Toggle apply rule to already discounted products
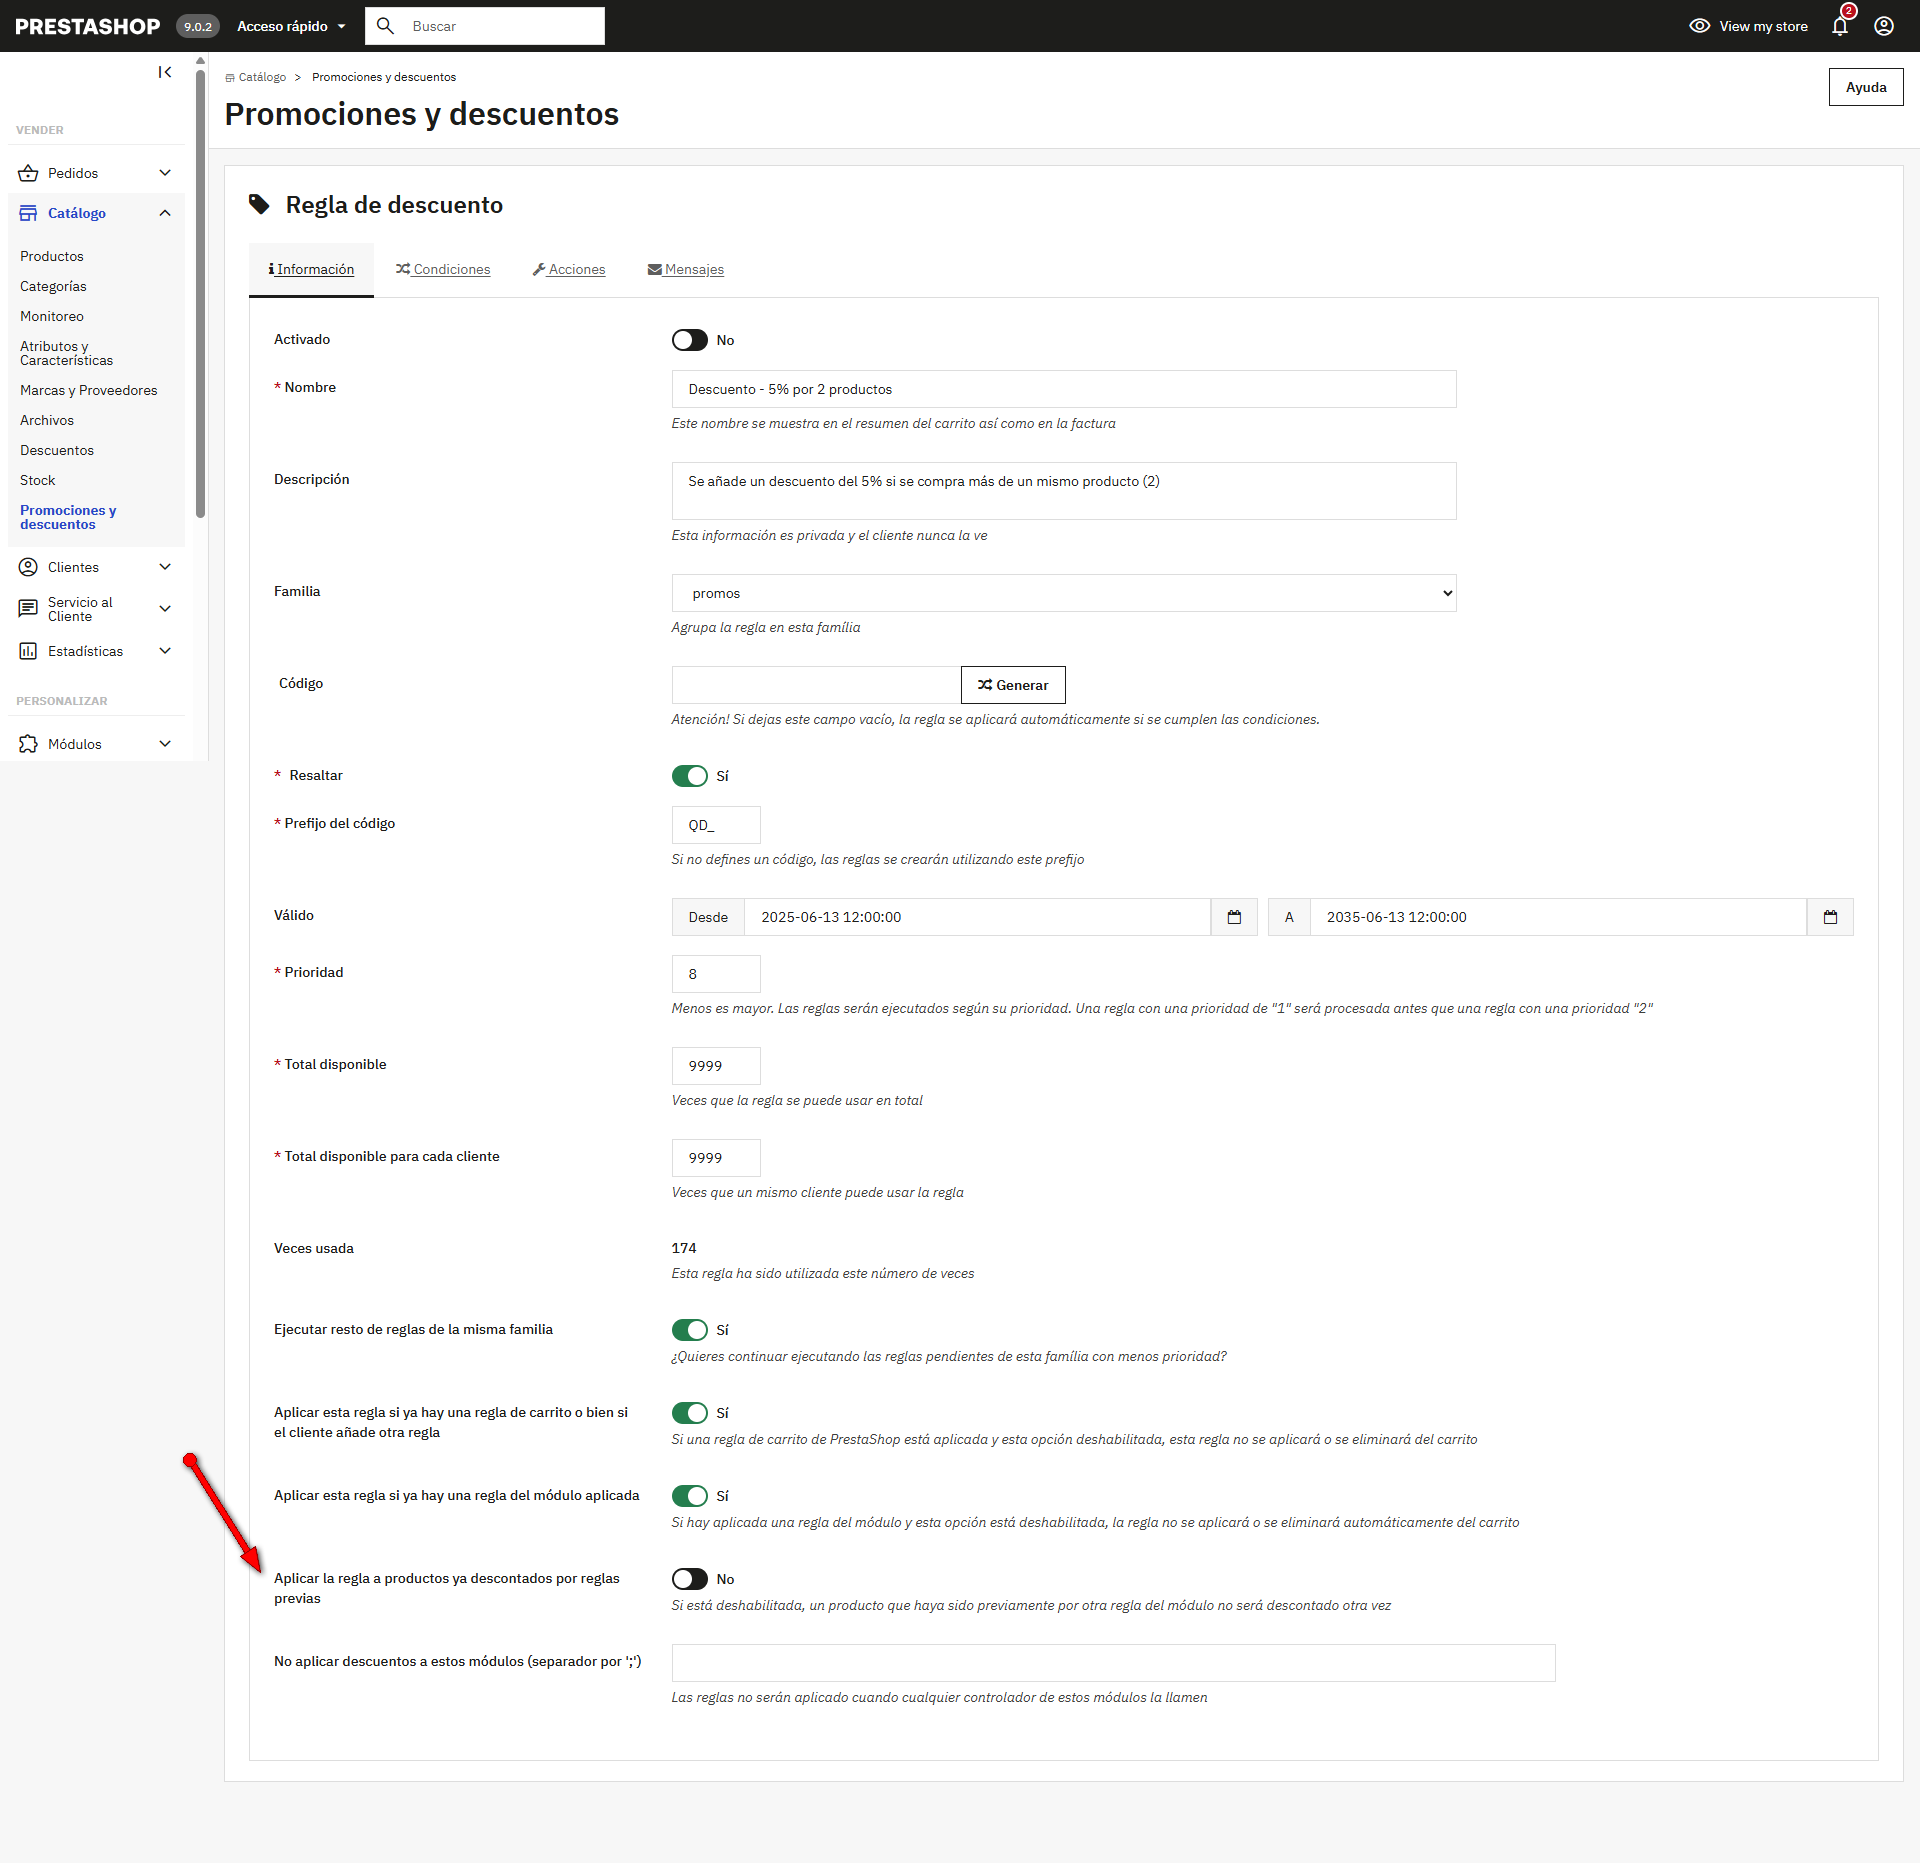The width and height of the screenshot is (1920, 1863). click(x=689, y=1579)
